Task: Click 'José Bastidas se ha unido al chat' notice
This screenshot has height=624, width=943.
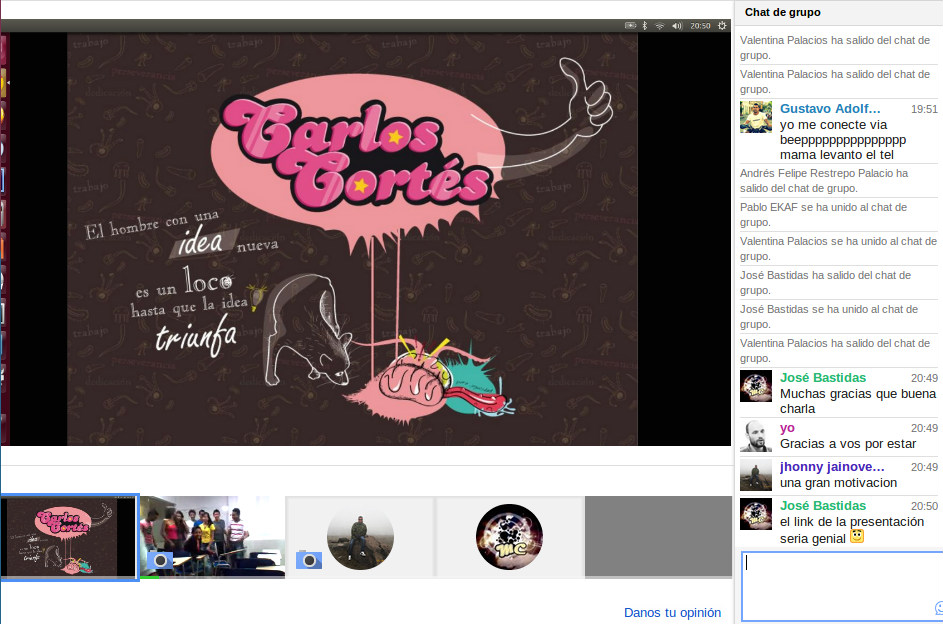Action: (829, 316)
